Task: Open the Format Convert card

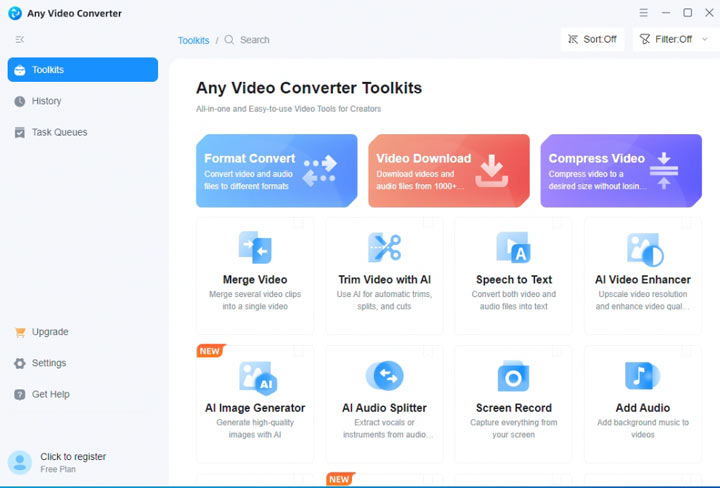Action: (x=276, y=171)
